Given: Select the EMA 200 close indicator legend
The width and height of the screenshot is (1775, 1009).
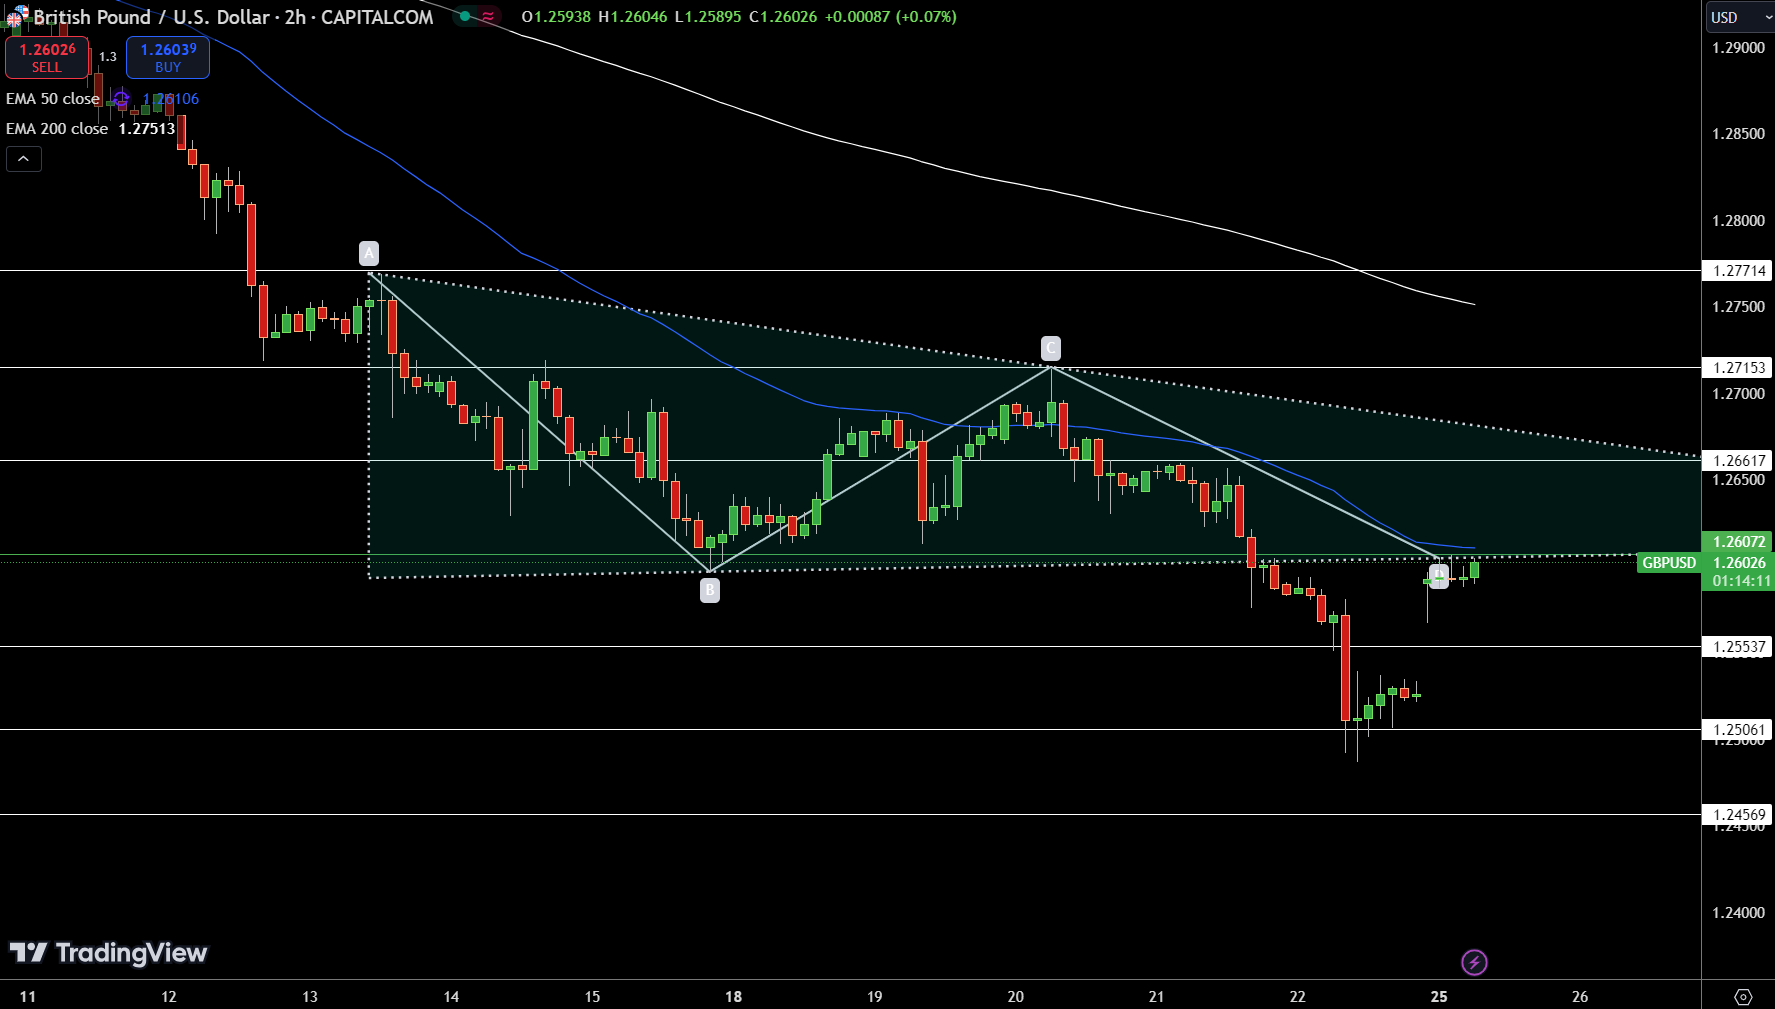Looking at the screenshot, I should click(57, 129).
